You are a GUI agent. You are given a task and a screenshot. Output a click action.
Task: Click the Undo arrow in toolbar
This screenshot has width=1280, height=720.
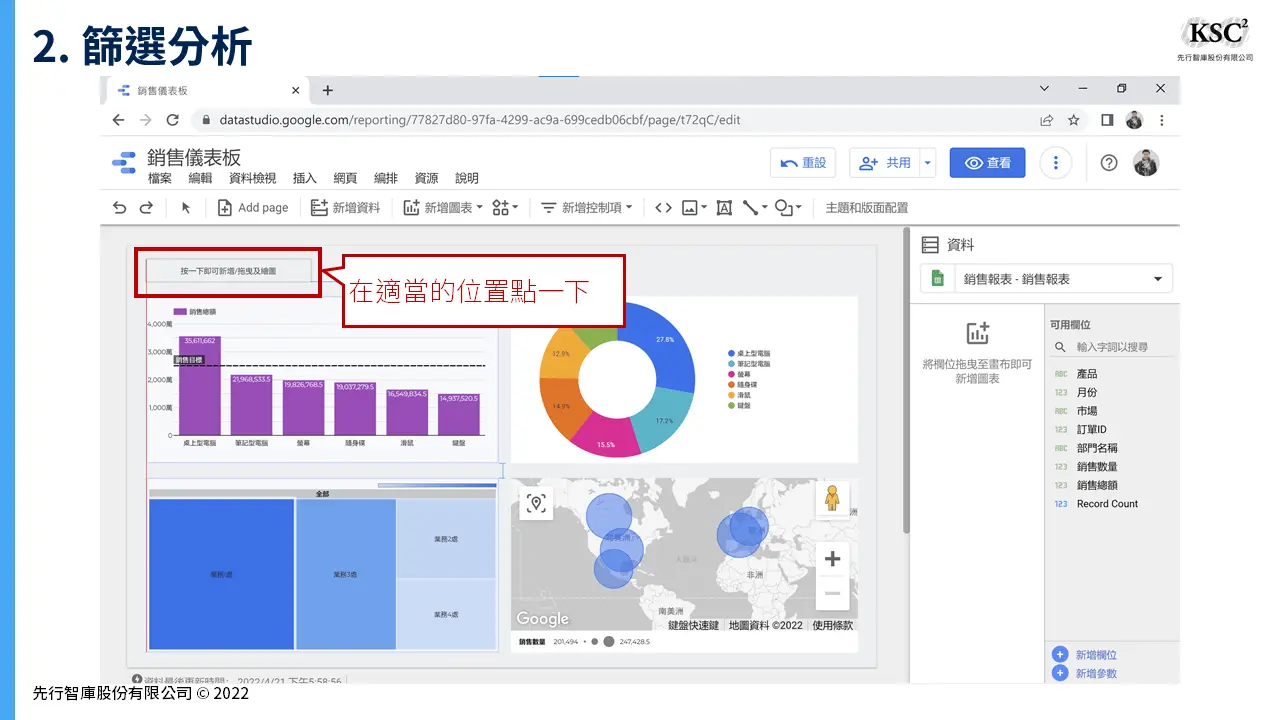[x=120, y=208]
